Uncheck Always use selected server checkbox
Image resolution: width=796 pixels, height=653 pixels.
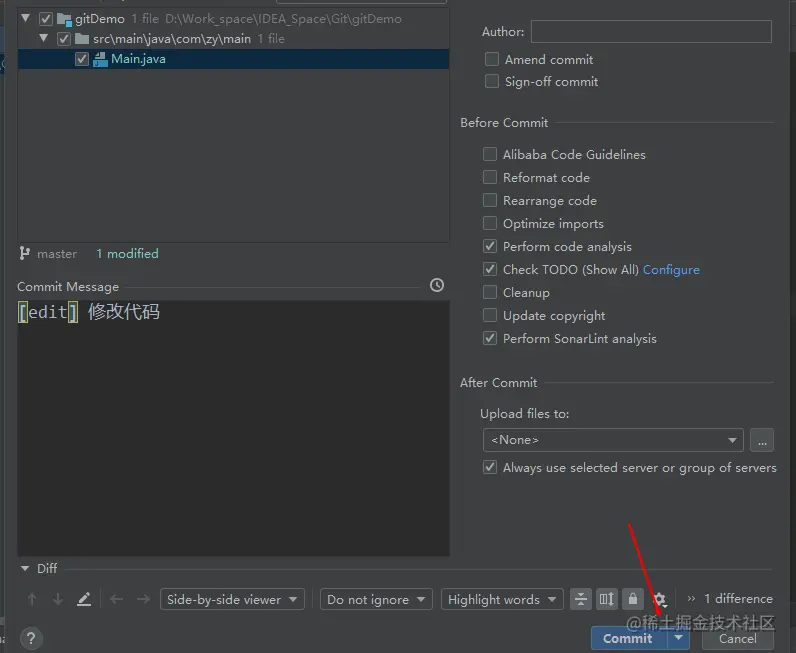489,467
